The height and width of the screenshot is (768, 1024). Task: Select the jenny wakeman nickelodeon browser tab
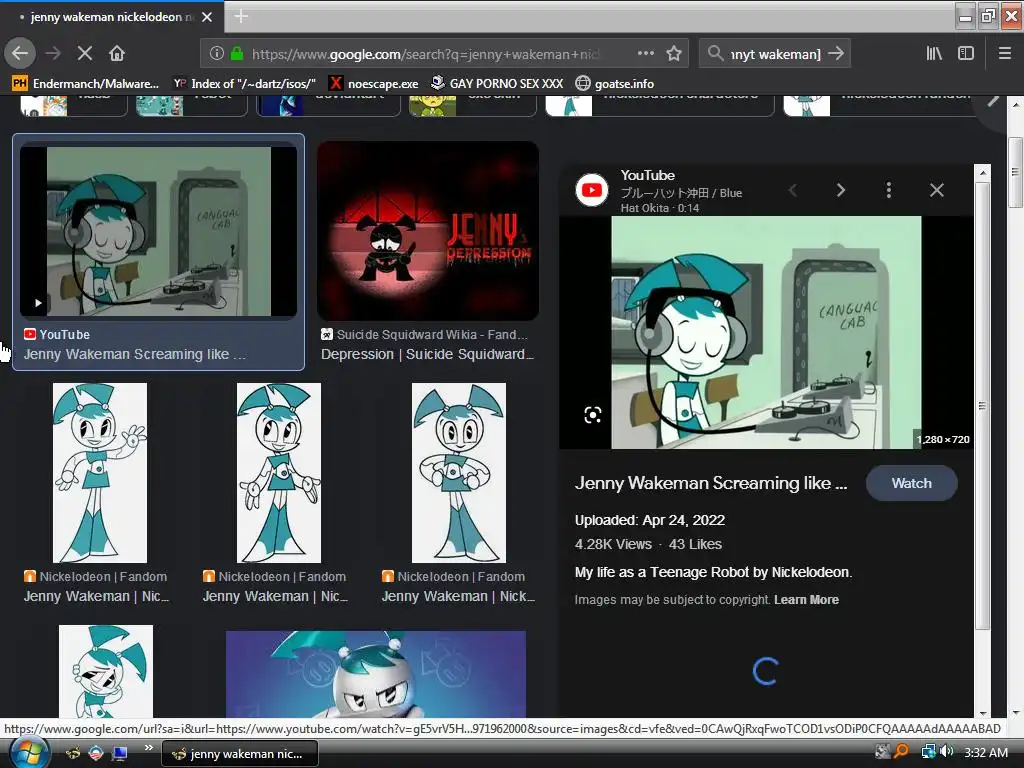click(112, 17)
